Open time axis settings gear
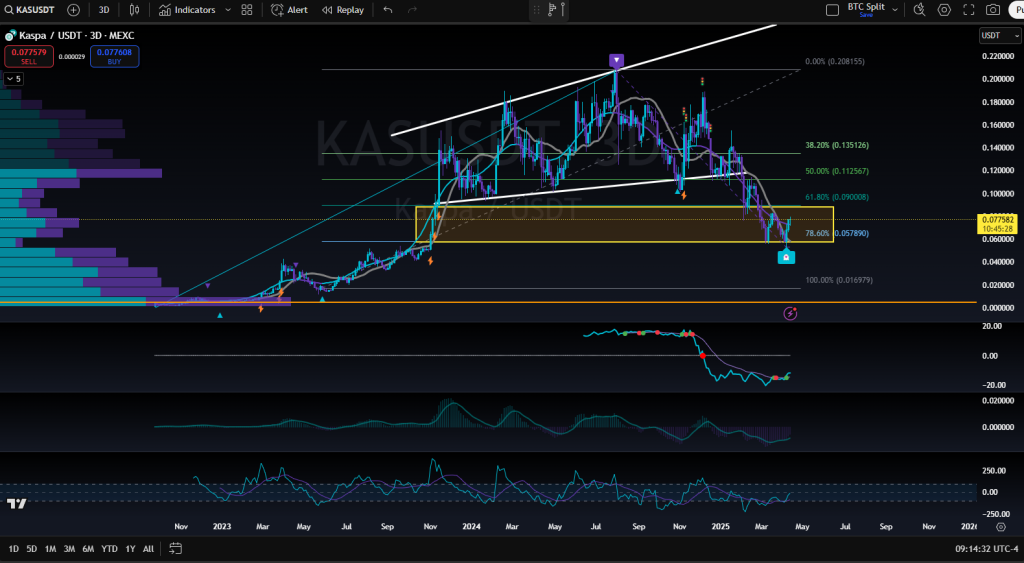This screenshot has width=1024, height=563. tap(1000, 526)
